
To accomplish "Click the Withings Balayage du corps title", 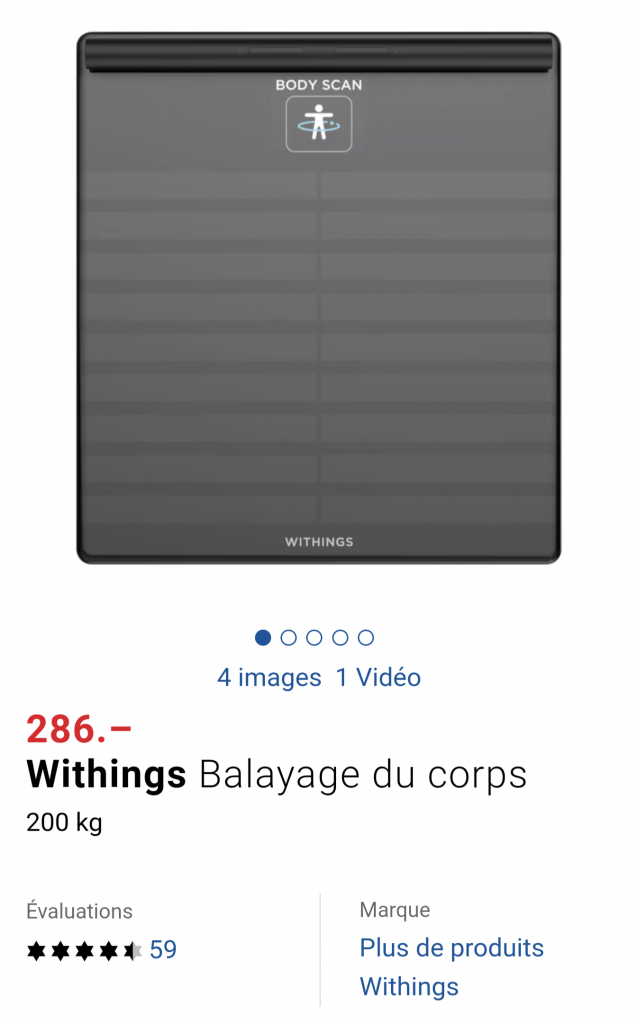I will 276,775.
